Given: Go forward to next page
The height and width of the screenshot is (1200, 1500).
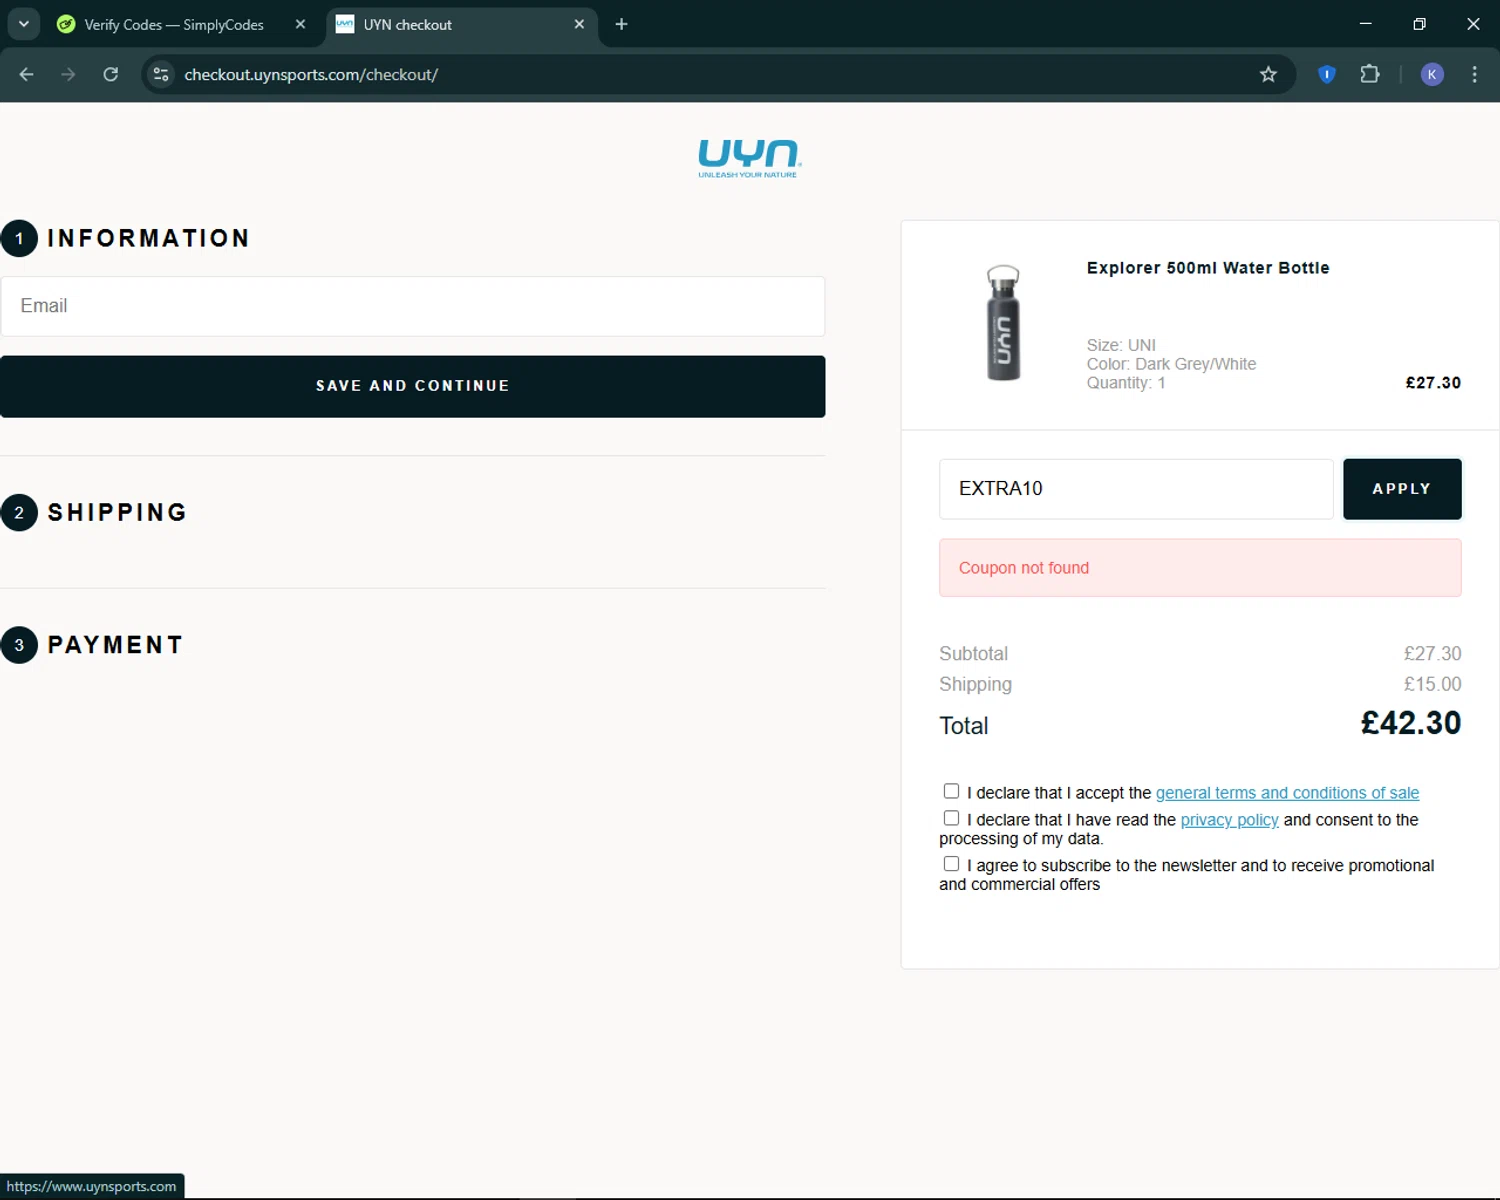Looking at the screenshot, I should [68, 74].
